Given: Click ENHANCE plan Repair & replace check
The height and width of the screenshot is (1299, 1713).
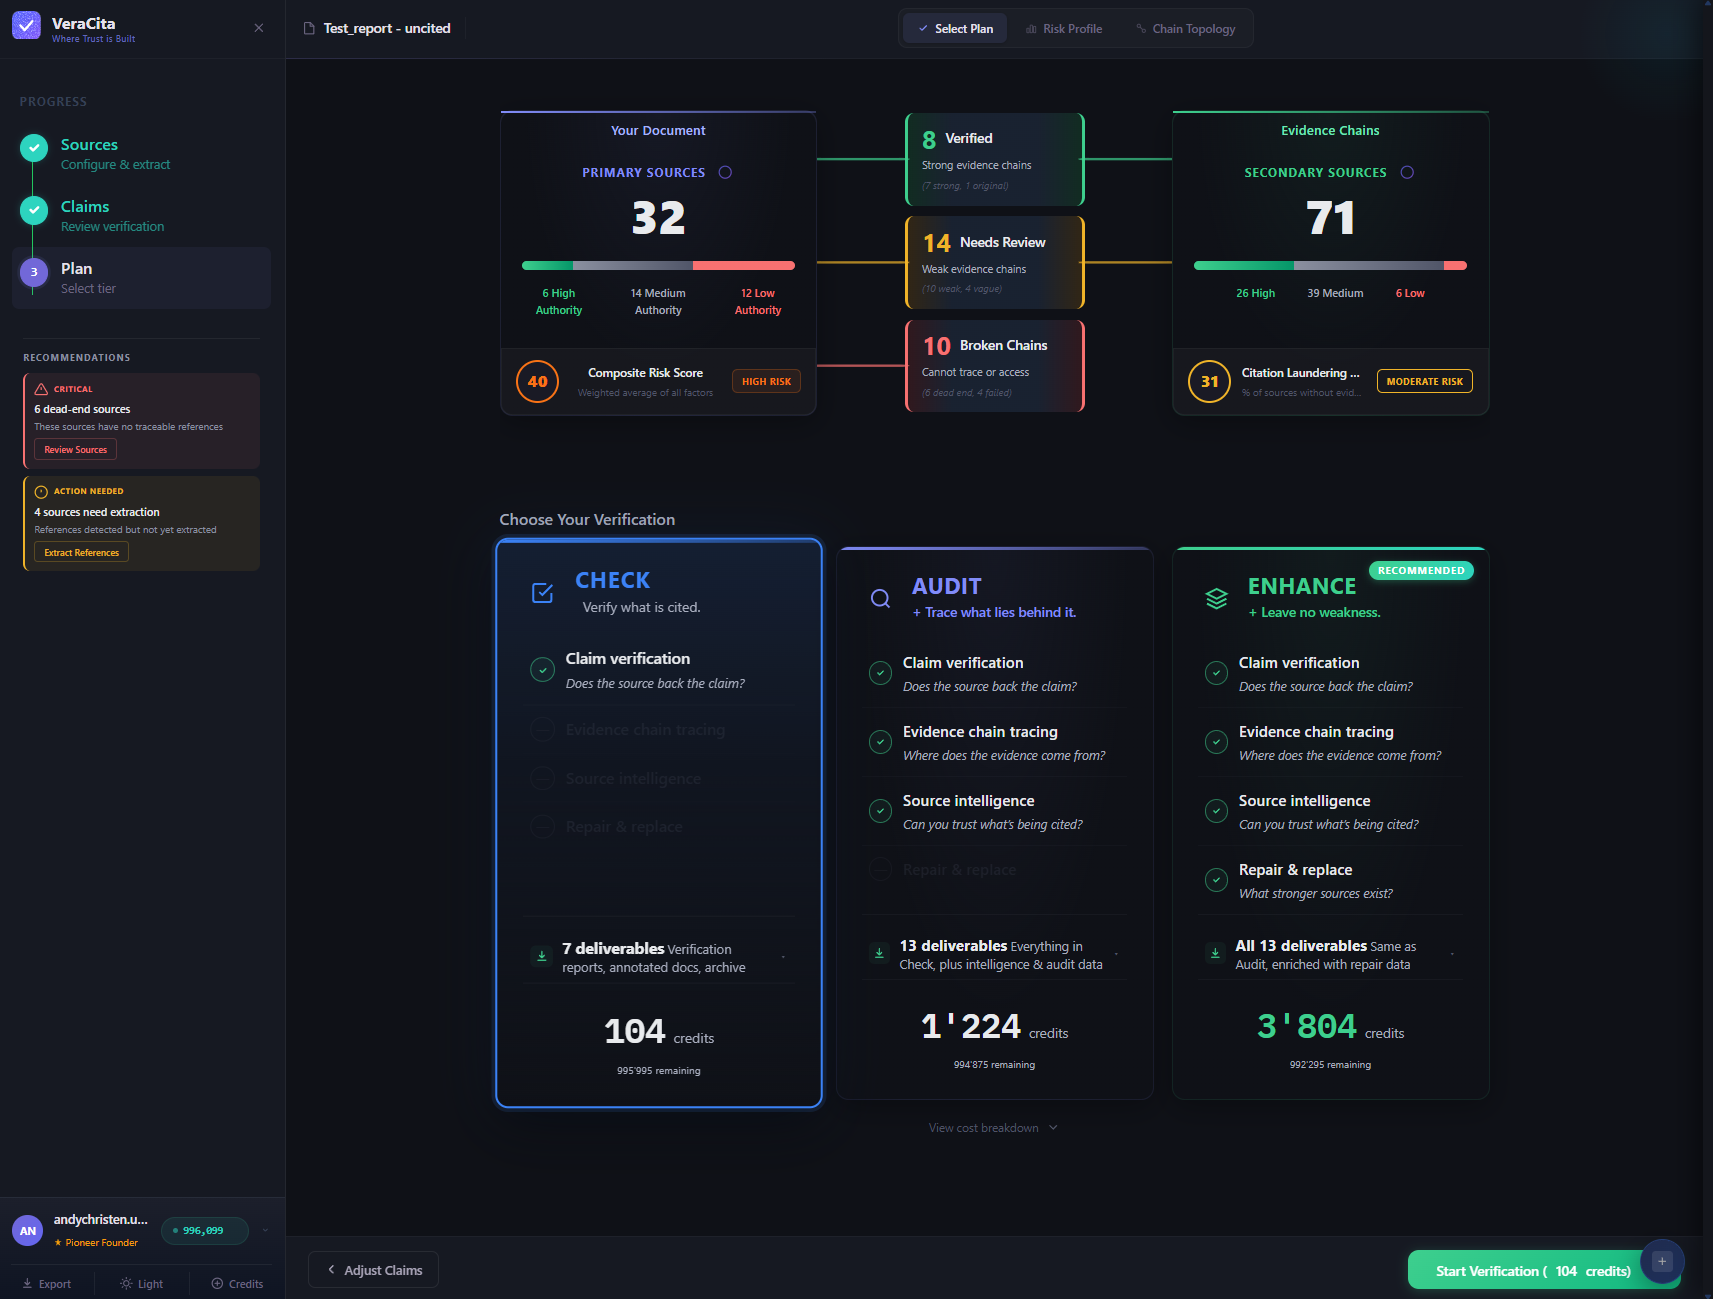Looking at the screenshot, I should click(1216, 880).
